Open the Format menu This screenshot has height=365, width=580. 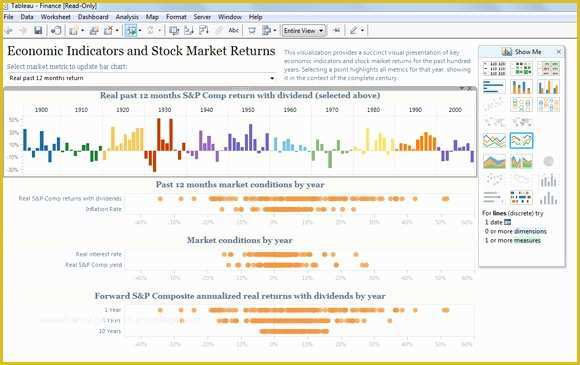(176, 17)
